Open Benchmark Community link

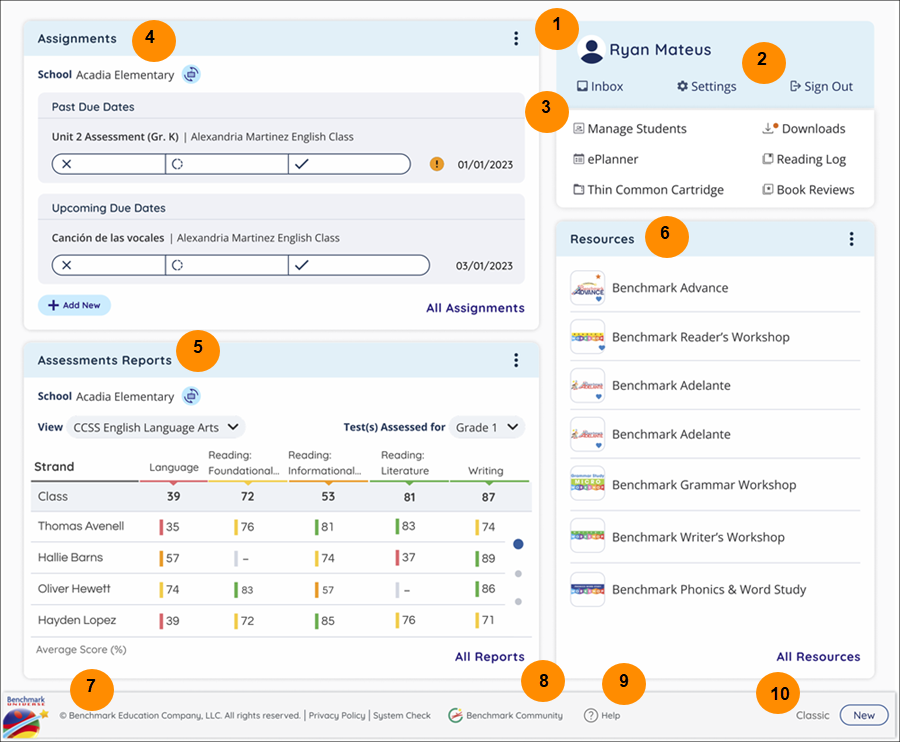tap(506, 716)
